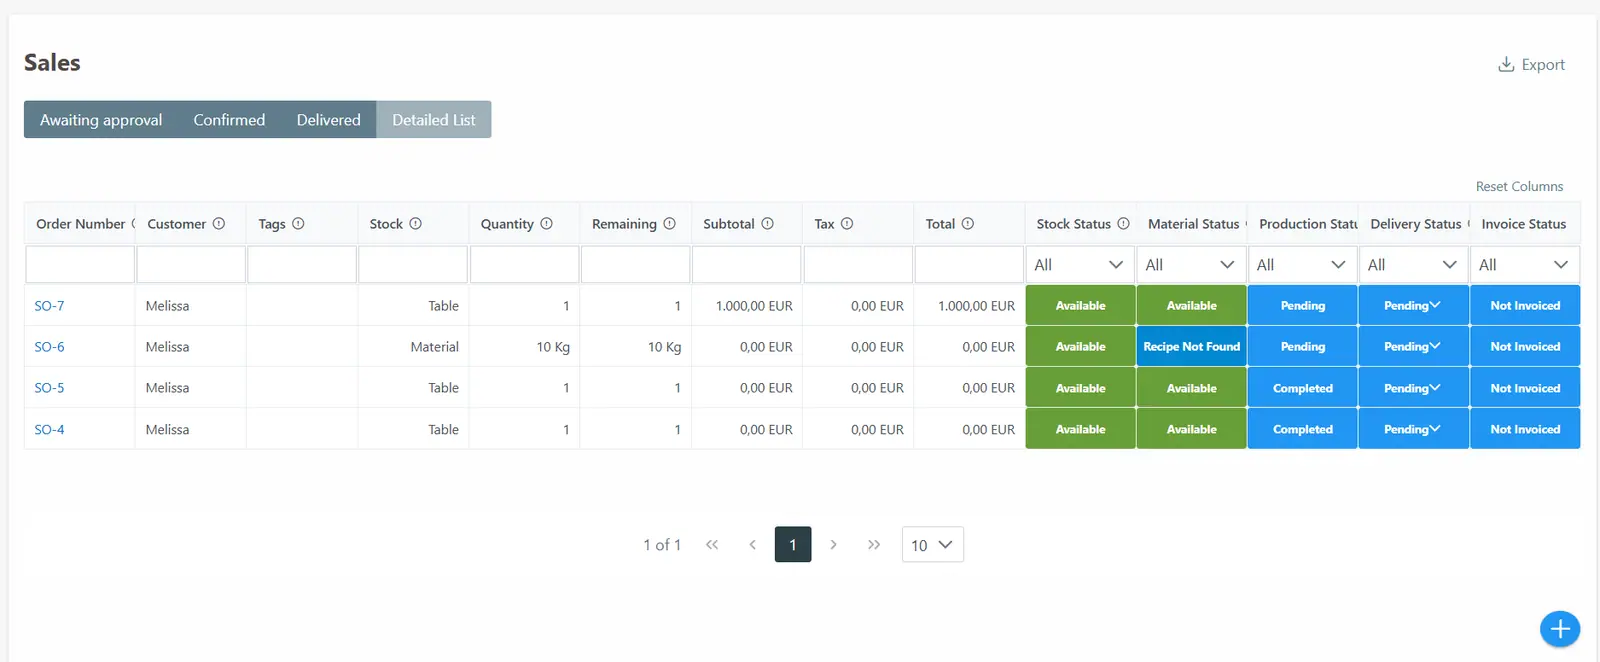Viewport: 1600px width, 662px height.
Task: Open Material Status filter dropdown
Action: point(1191,265)
